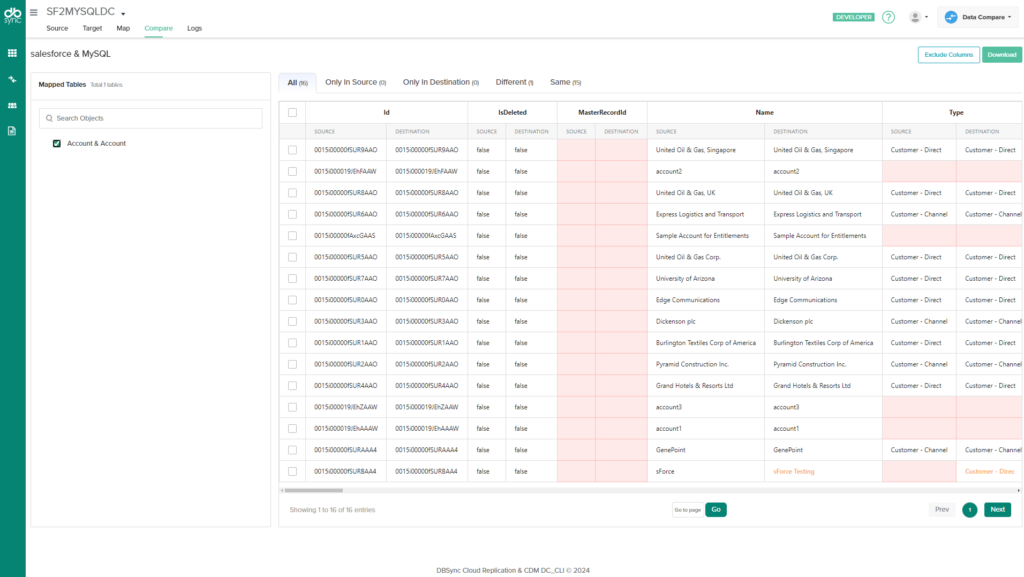
Task: Click the Id column header
Action: 387,112
